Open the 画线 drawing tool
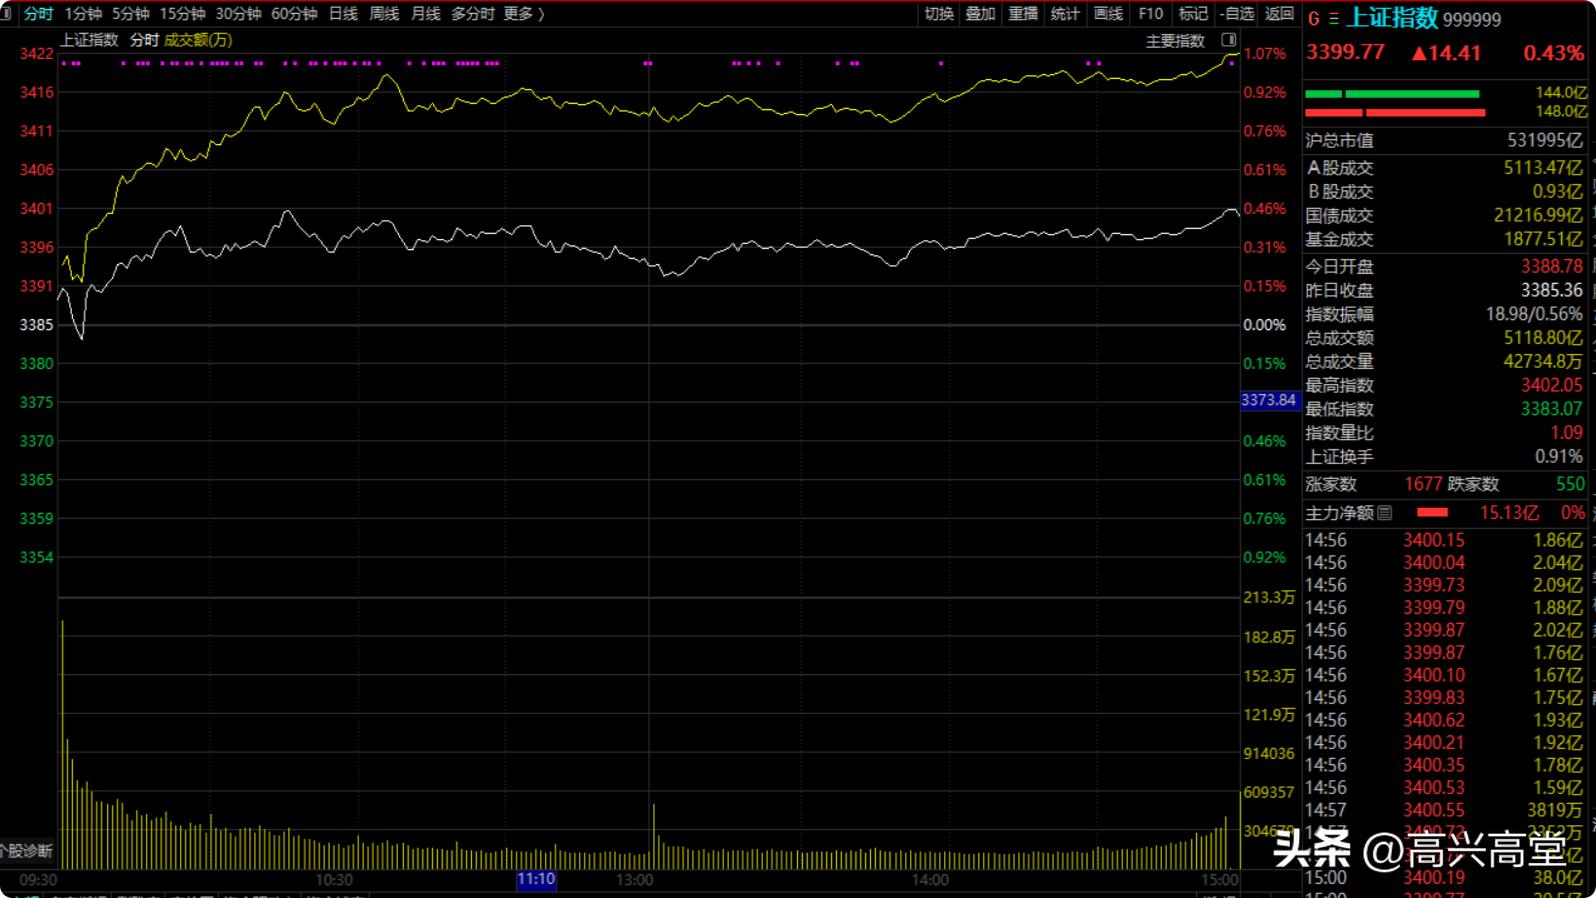The width and height of the screenshot is (1596, 898). pyautogui.click(x=1108, y=14)
